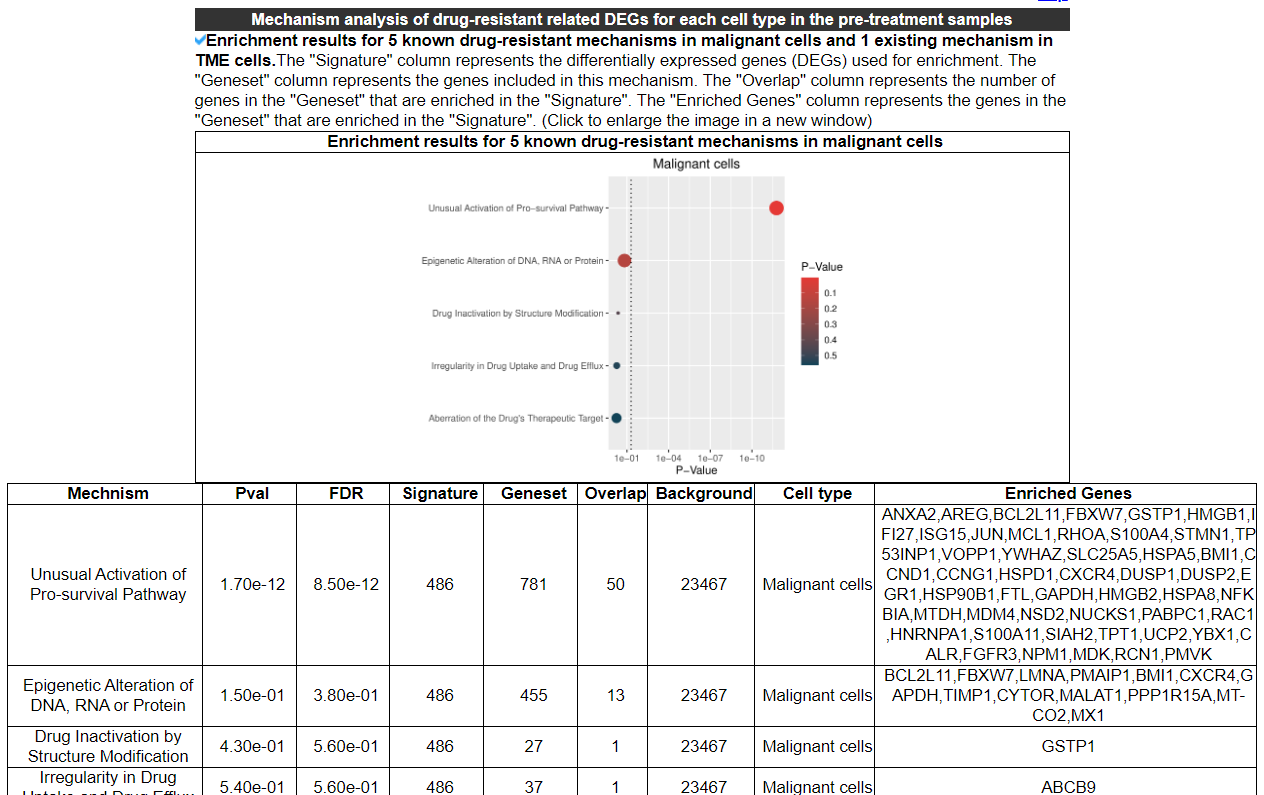Screen dimensions: 1264x795
Task: Select the Overlap column header
Action: [615, 493]
